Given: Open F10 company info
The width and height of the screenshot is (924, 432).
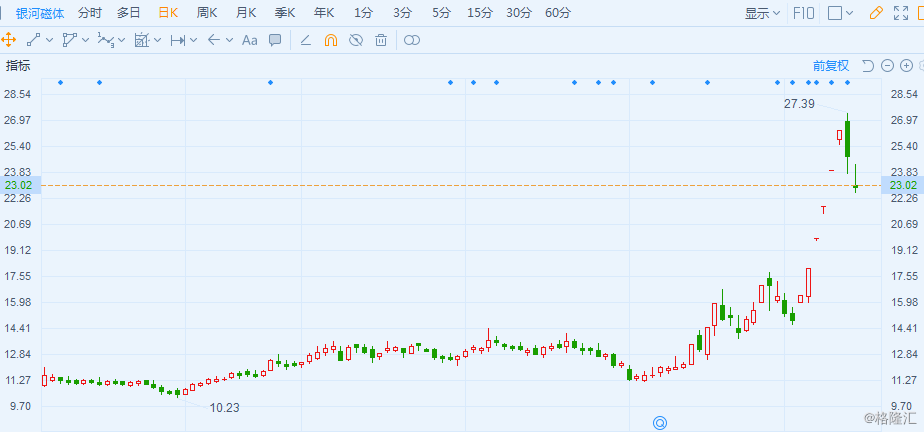Looking at the screenshot, I should click(803, 13).
